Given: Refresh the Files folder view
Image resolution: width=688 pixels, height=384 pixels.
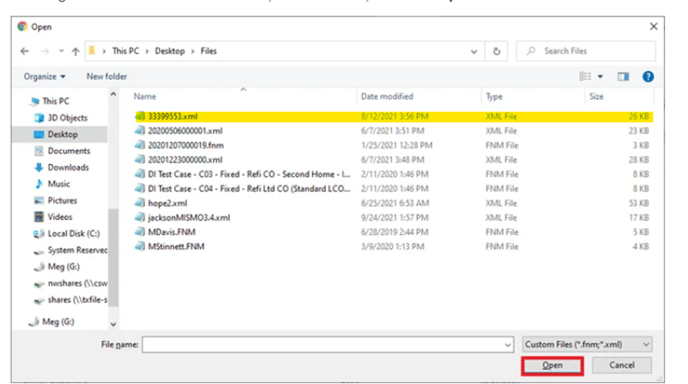Looking at the screenshot, I should coord(496,51).
